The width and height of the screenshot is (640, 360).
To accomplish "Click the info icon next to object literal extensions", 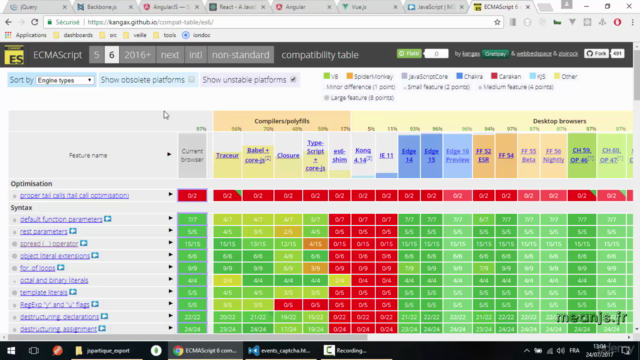I will (95, 256).
